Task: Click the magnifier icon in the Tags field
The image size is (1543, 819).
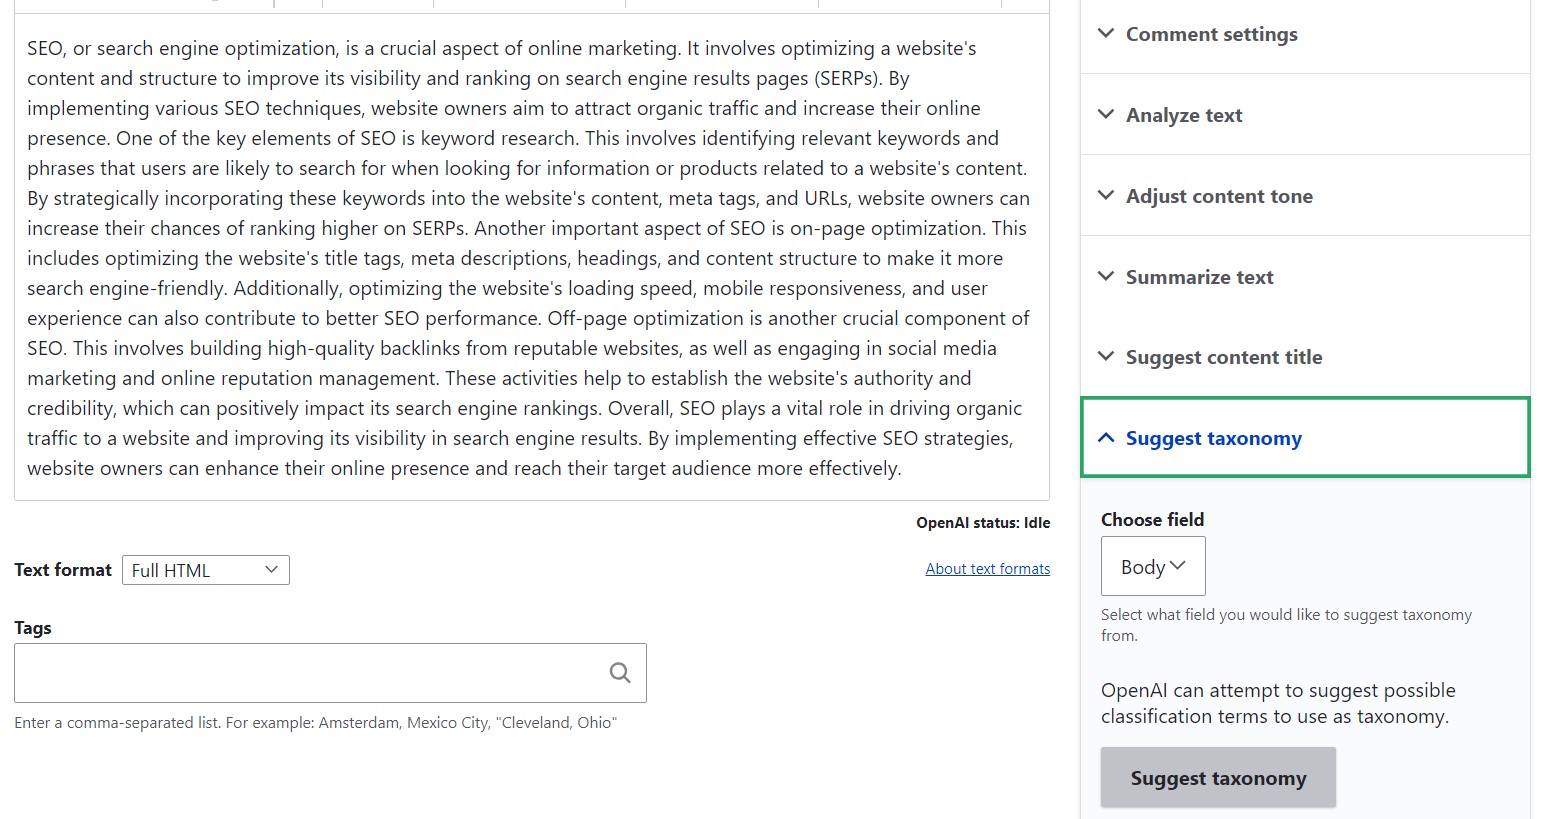Action: (620, 673)
